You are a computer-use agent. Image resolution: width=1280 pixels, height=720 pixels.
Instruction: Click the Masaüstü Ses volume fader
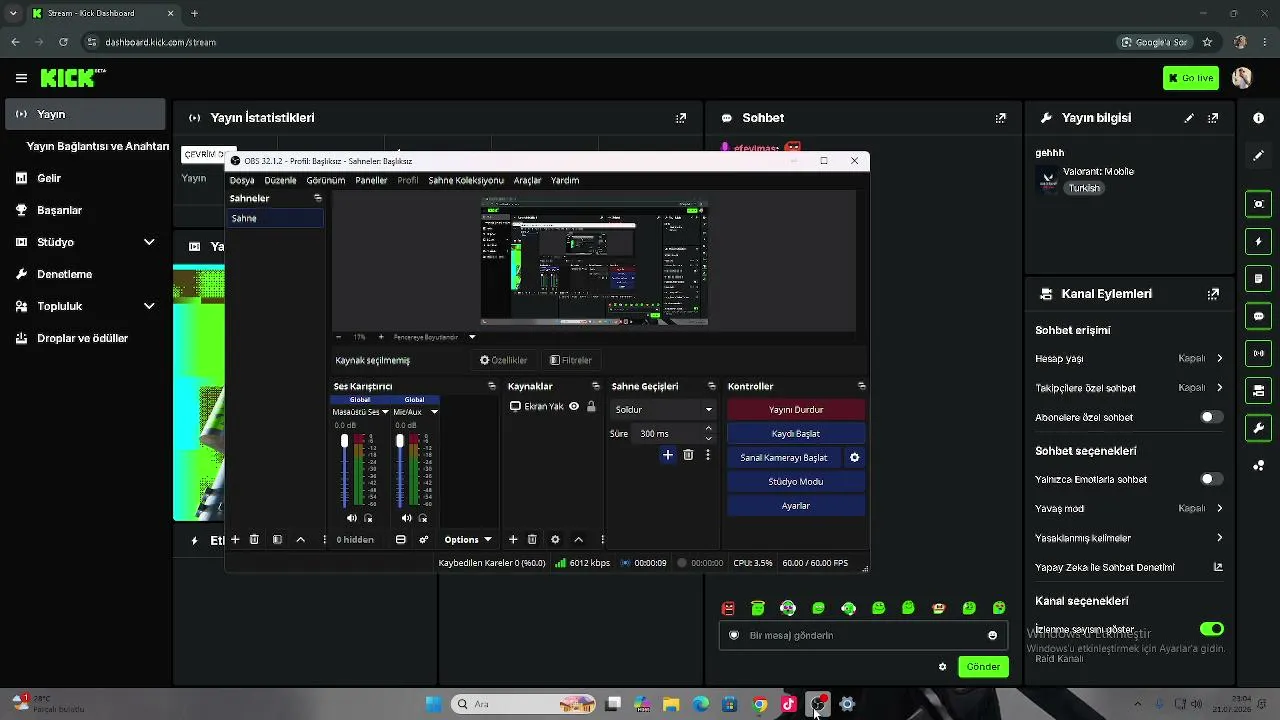[345, 441]
